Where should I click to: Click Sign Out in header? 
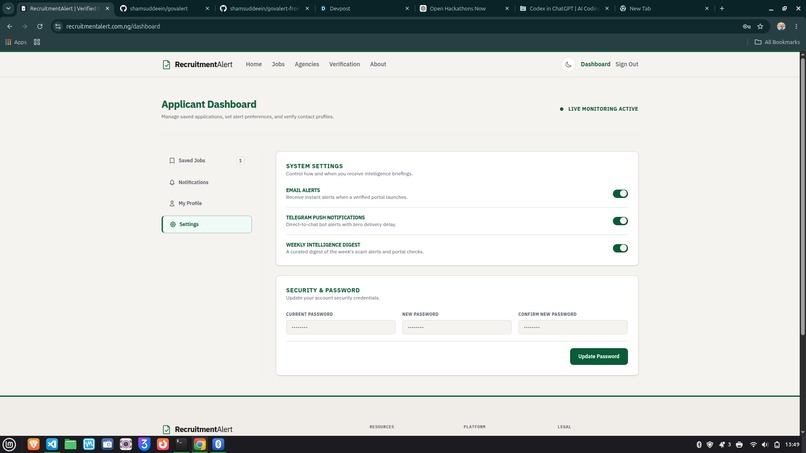tap(627, 64)
